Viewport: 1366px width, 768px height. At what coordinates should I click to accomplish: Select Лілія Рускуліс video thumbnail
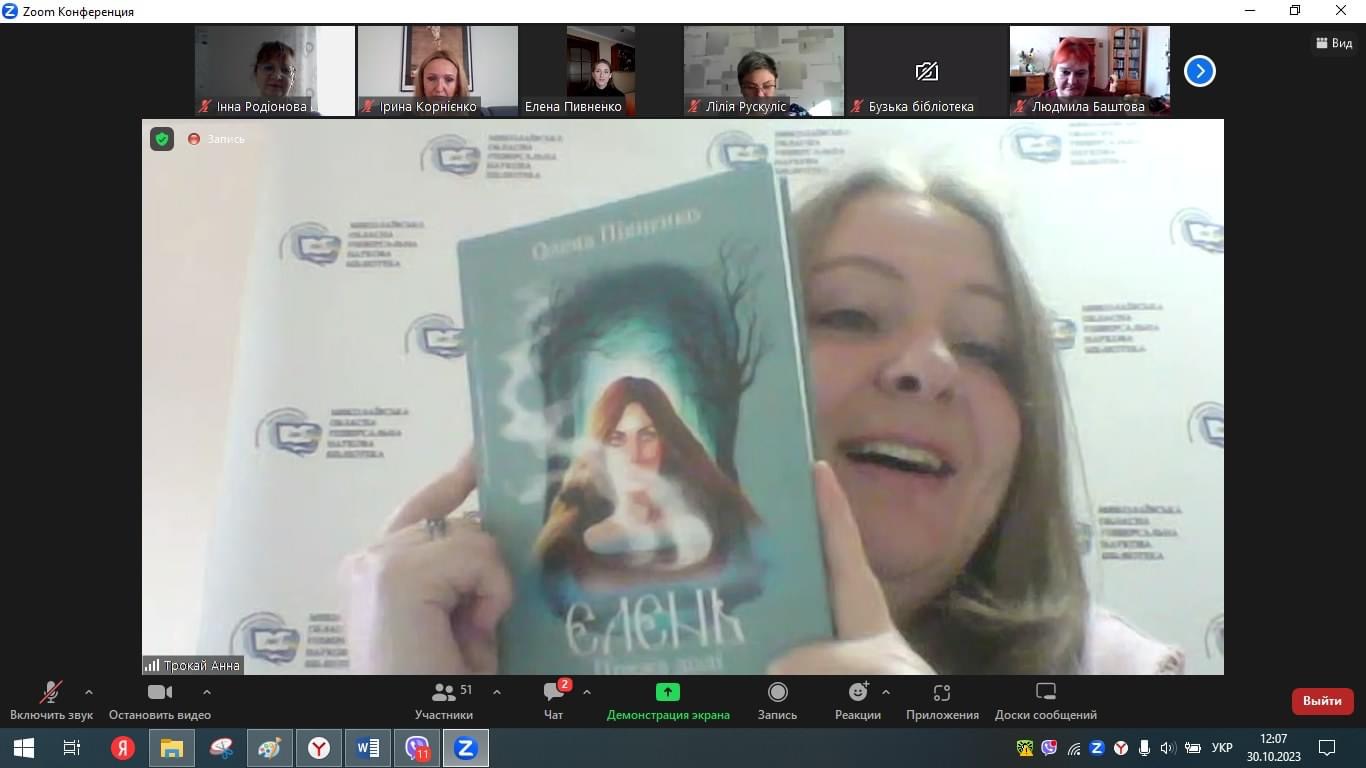point(764,71)
